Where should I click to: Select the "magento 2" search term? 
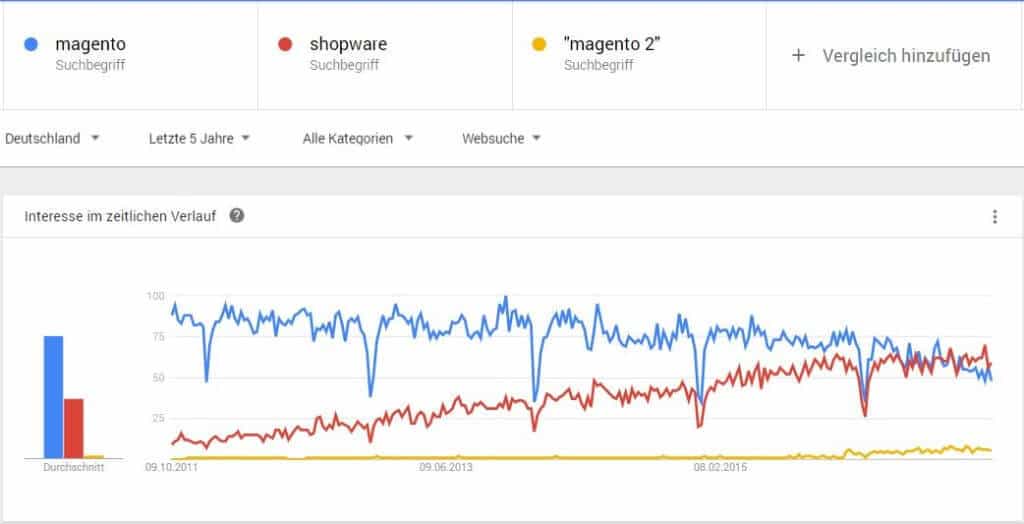coord(612,45)
